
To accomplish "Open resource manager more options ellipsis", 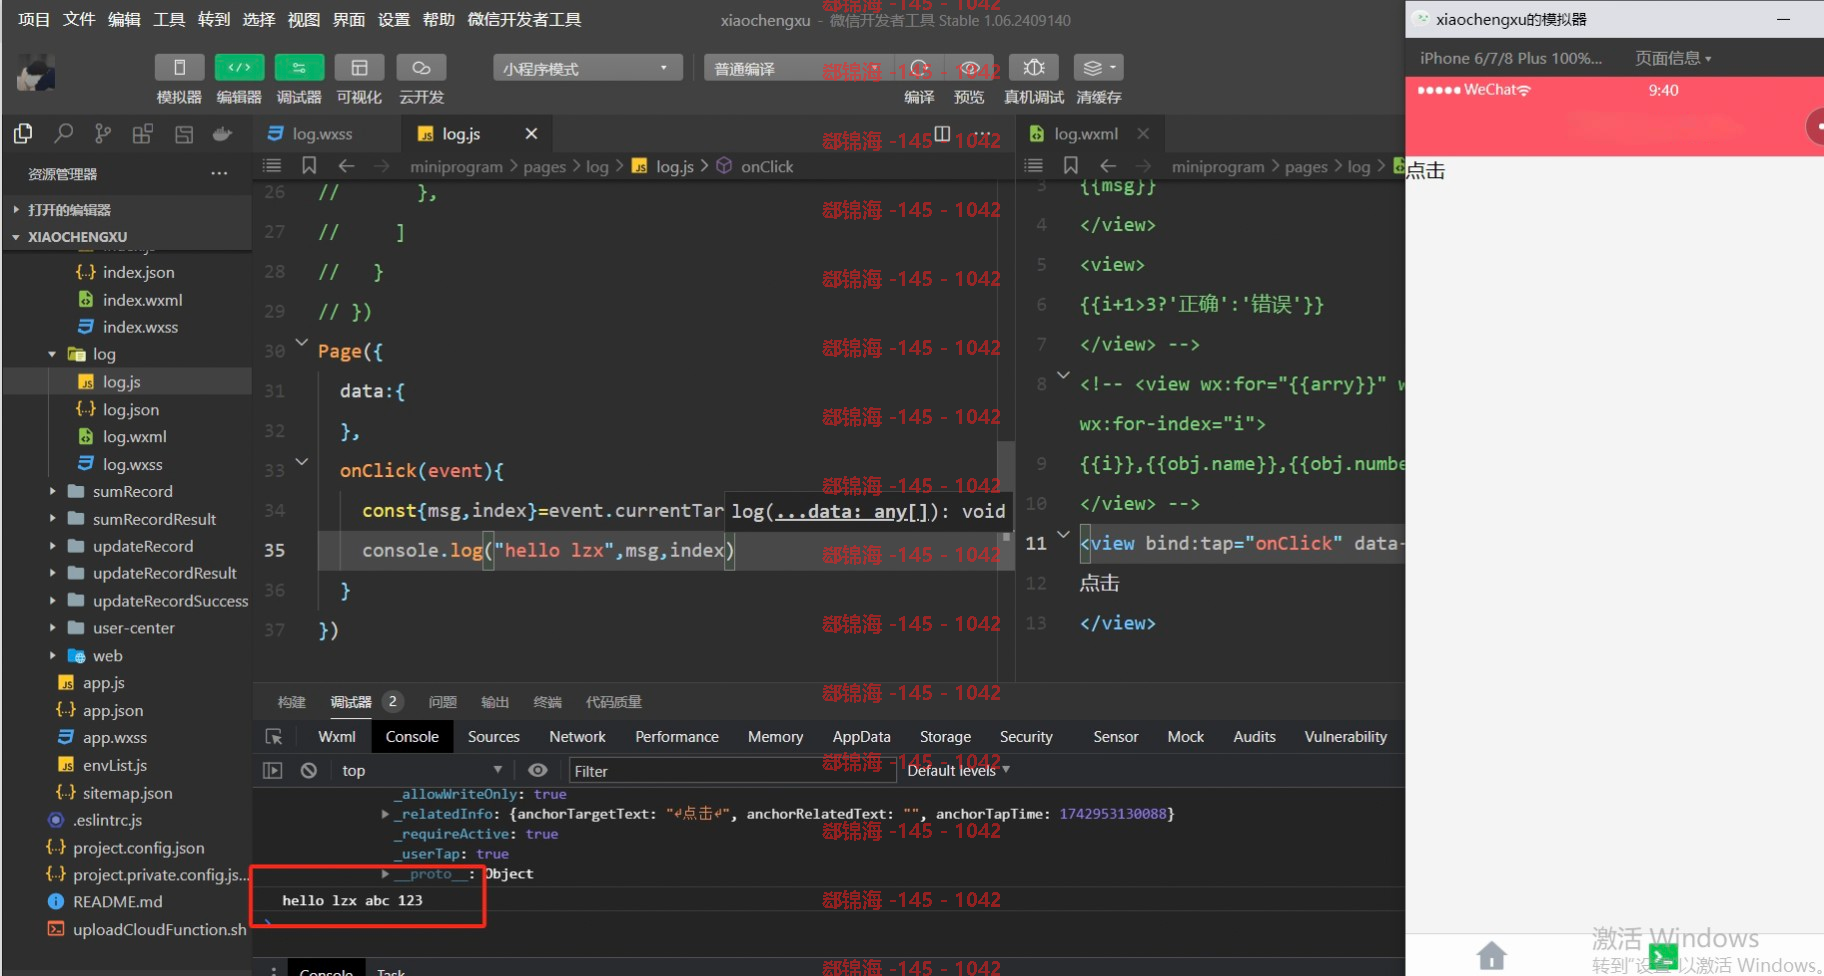I will coord(219,173).
